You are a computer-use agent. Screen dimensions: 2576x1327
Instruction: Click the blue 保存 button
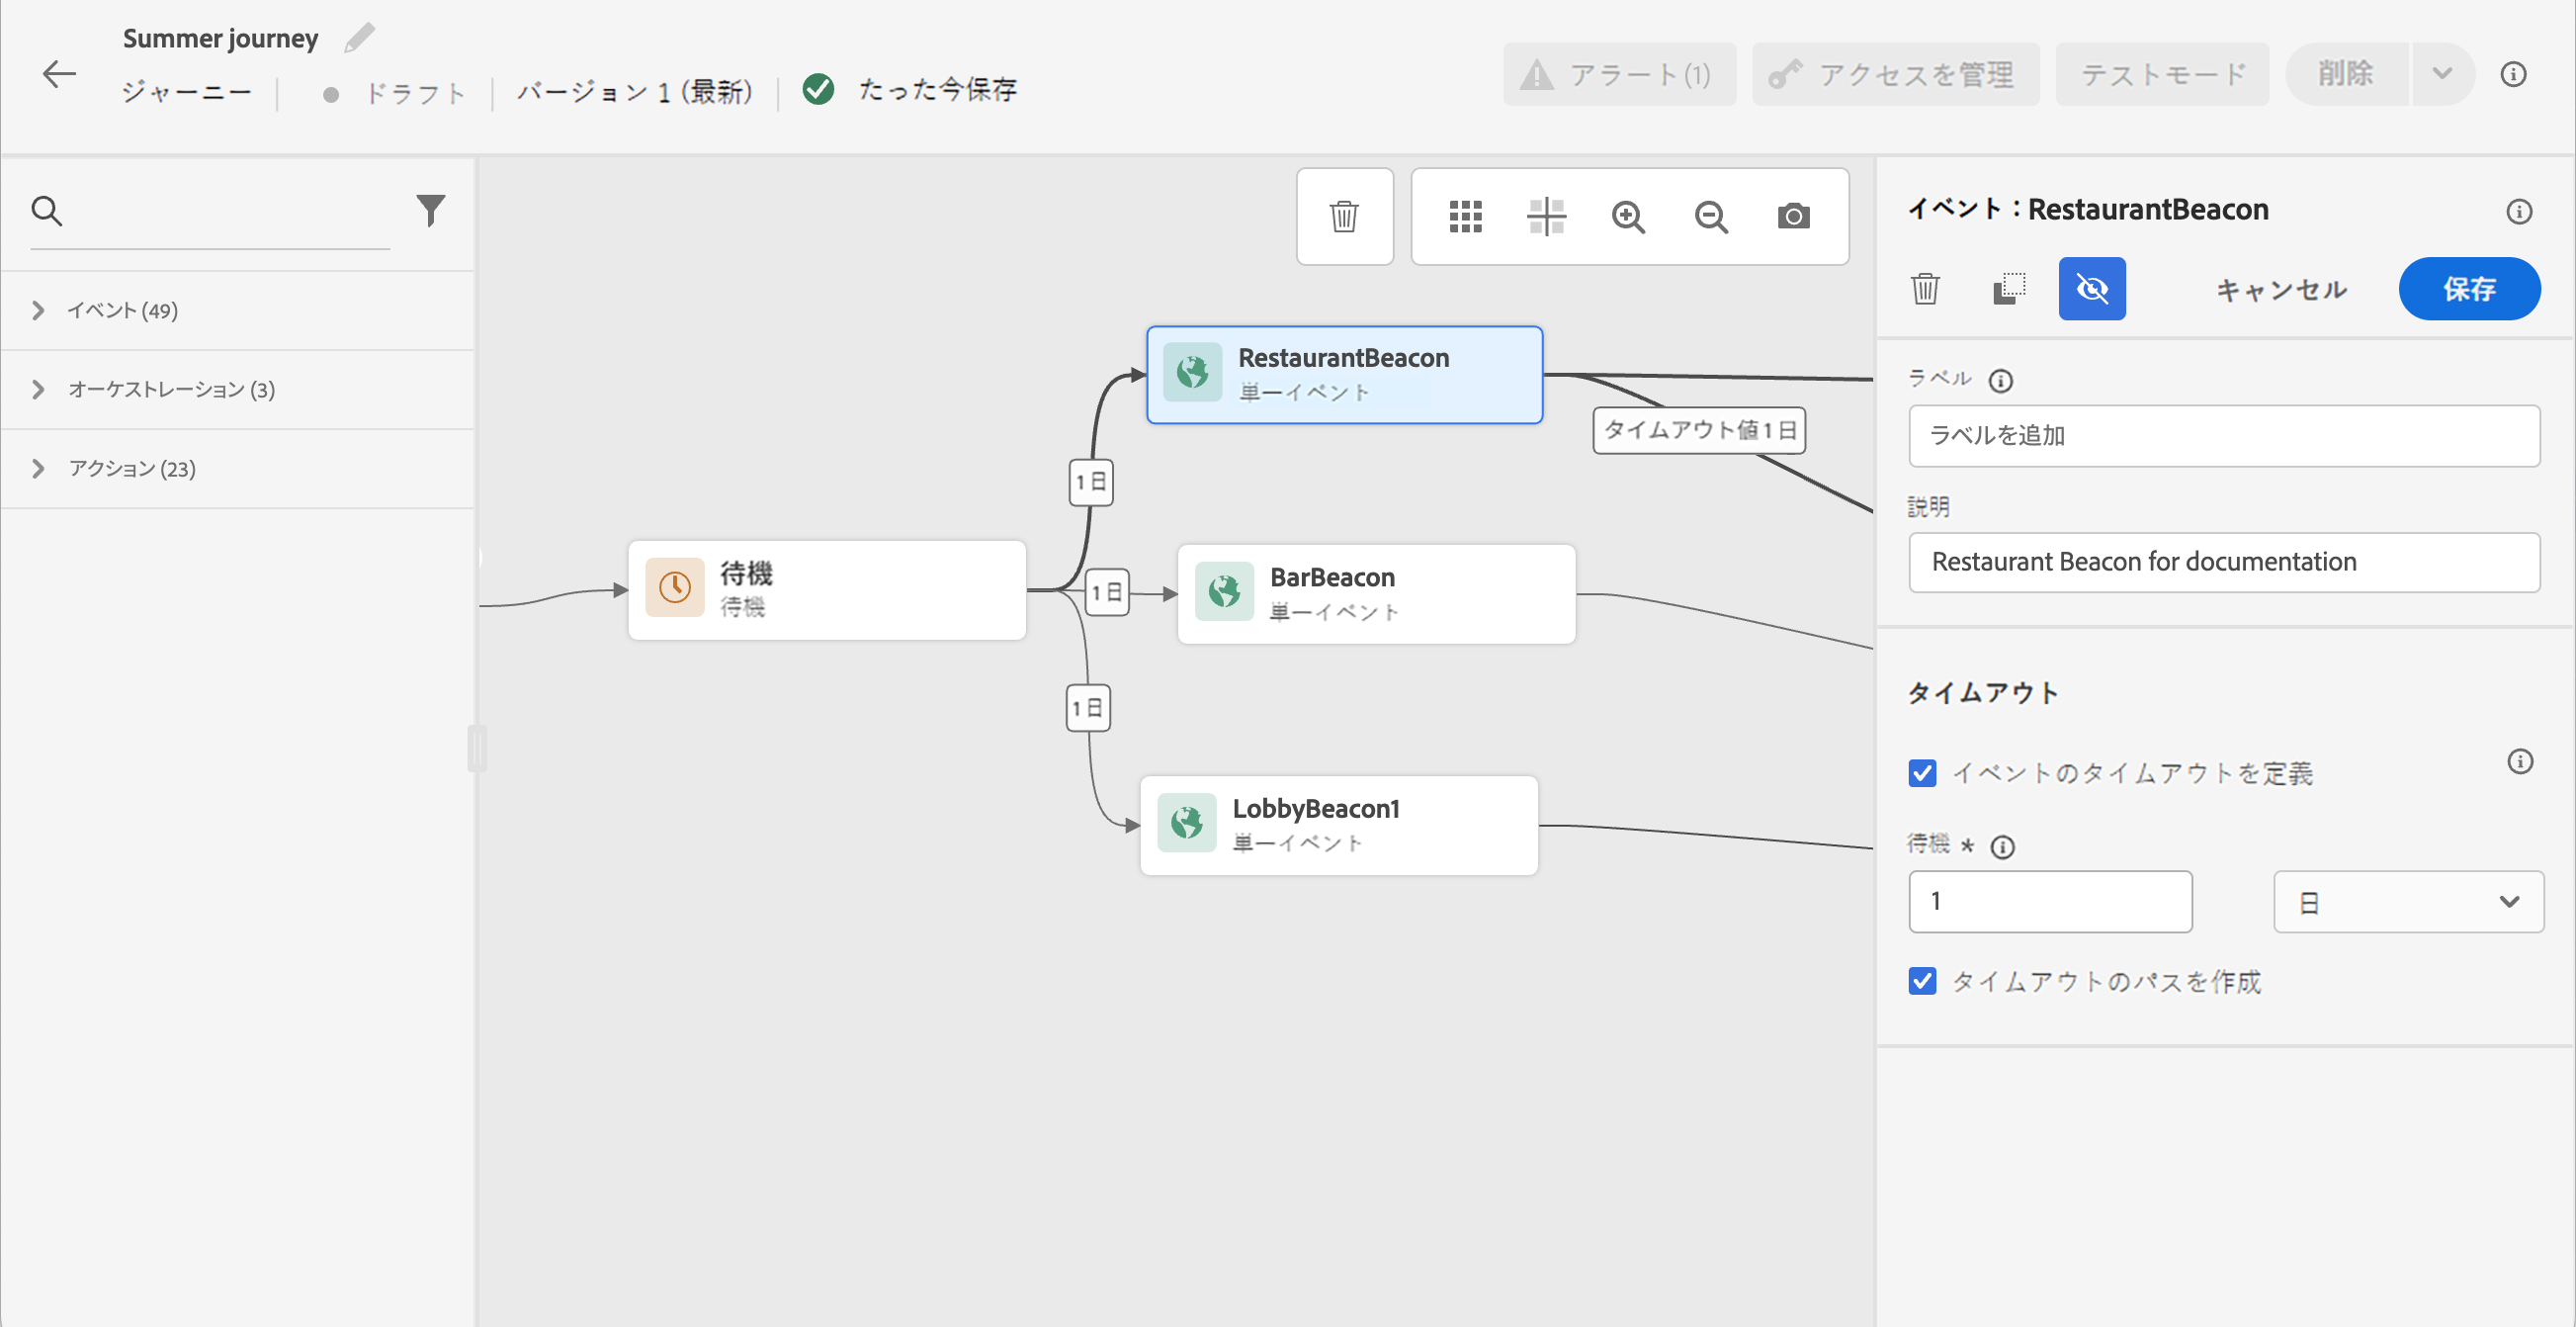(2468, 289)
